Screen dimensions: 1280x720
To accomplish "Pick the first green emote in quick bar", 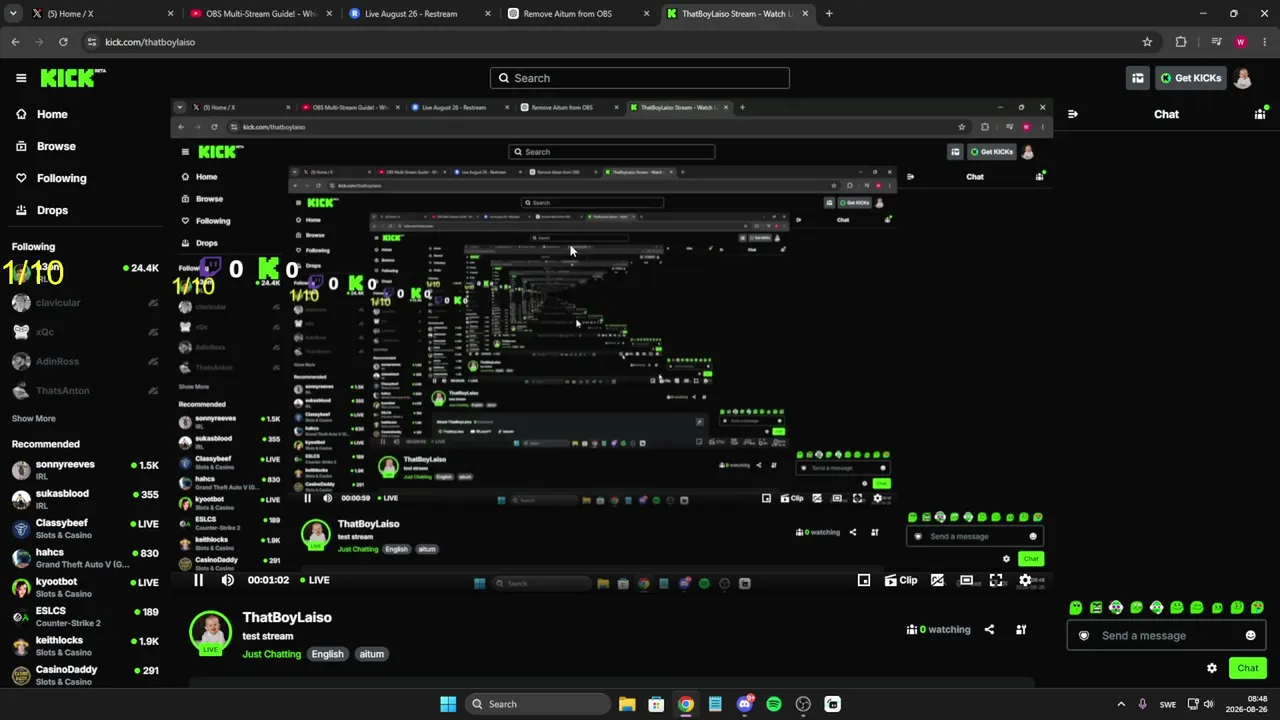I will [1076, 607].
